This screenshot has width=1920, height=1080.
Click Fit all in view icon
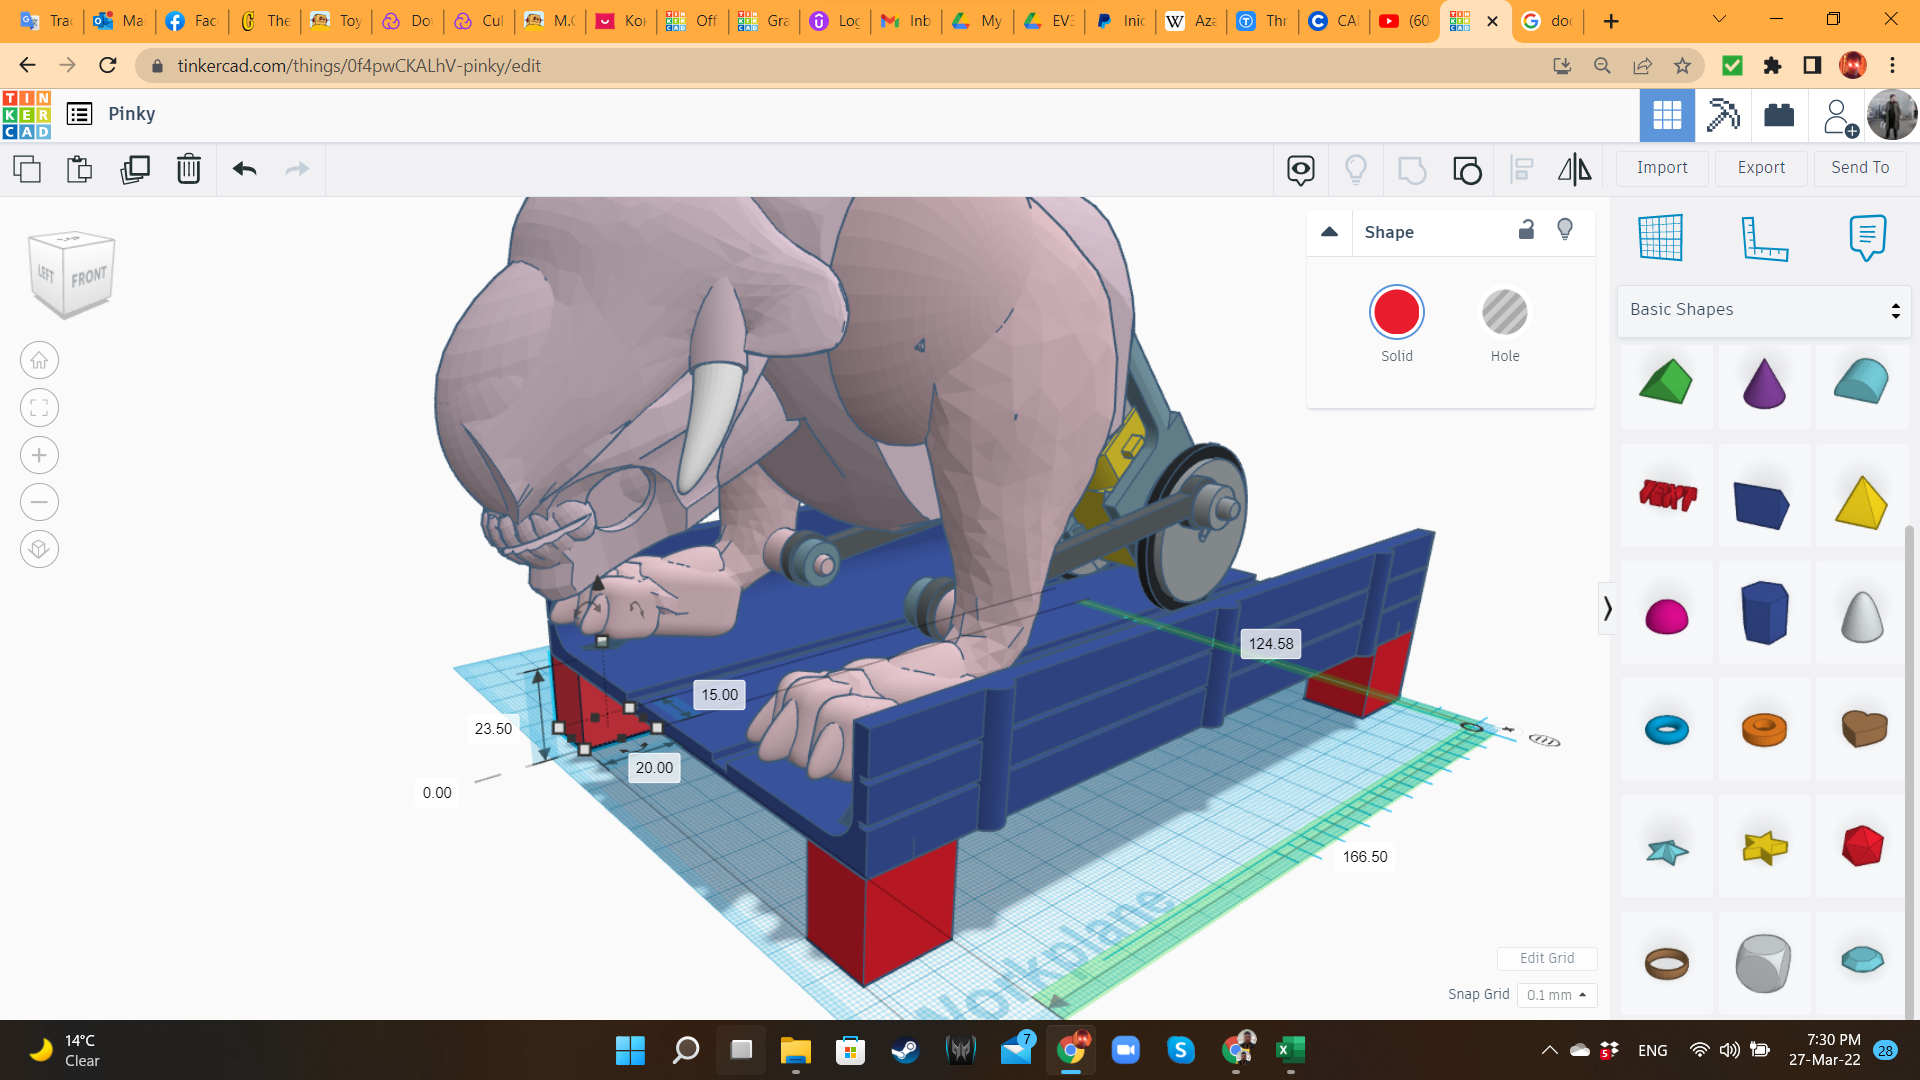(x=39, y=408)
